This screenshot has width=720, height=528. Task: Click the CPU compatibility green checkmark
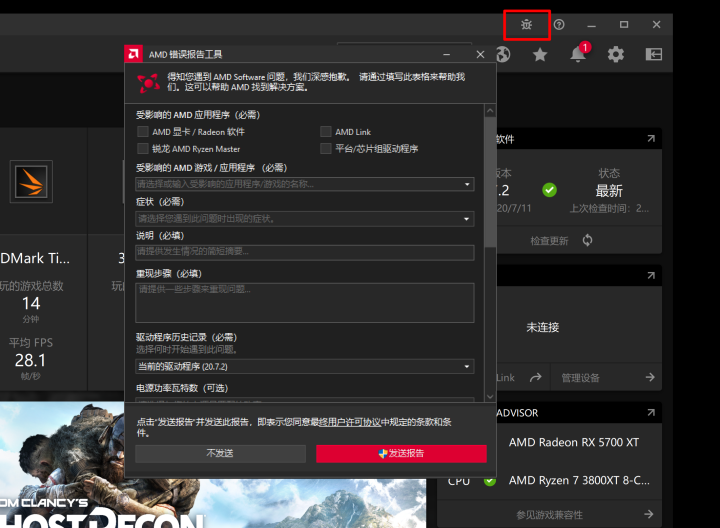click(x=490, y=481)
